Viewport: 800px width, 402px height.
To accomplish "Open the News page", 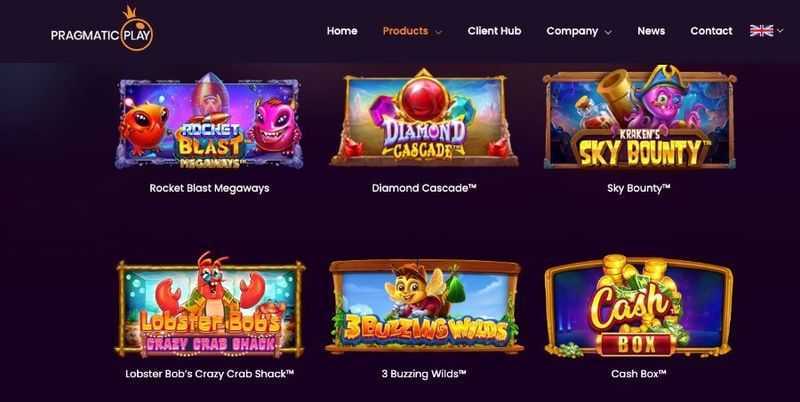I will [651, 31].
